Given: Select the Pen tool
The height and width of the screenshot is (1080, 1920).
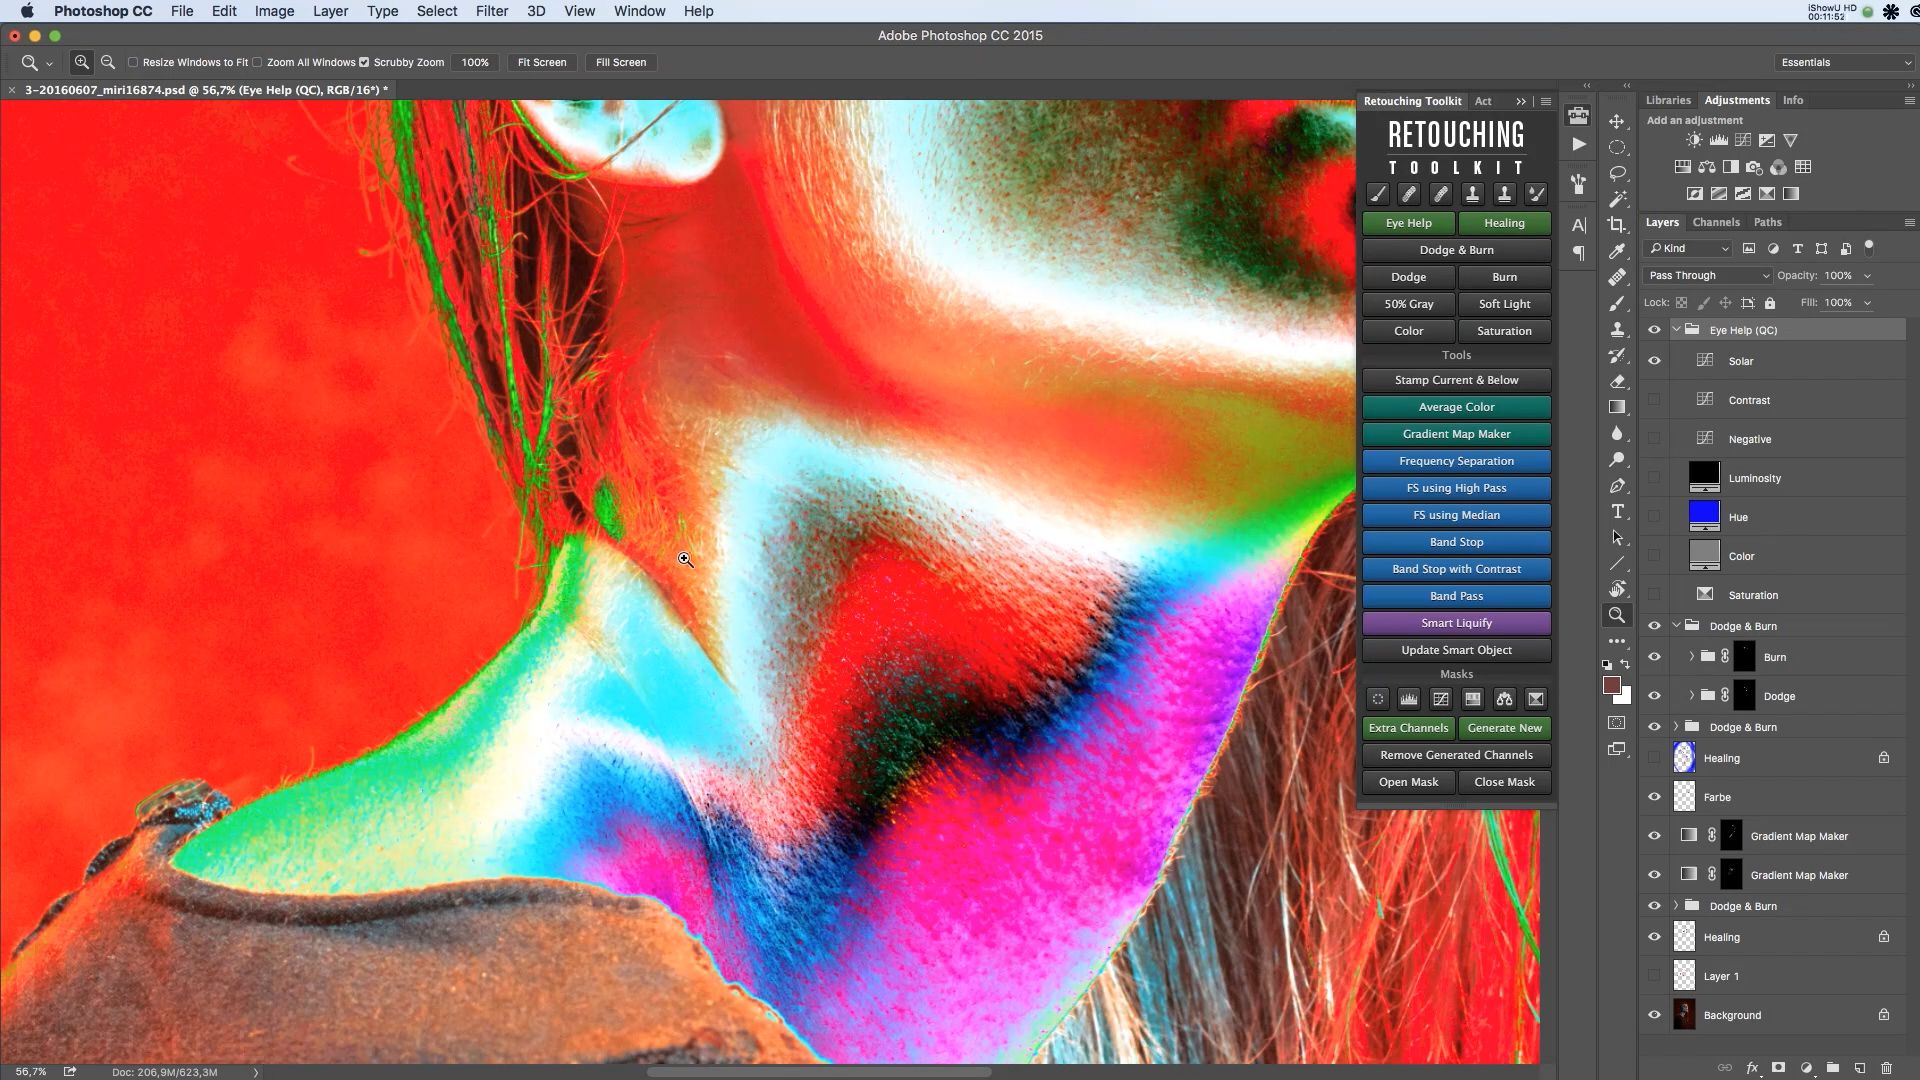Looking at the screenshot, I should pyautogui.click(x=1617, y=485).
